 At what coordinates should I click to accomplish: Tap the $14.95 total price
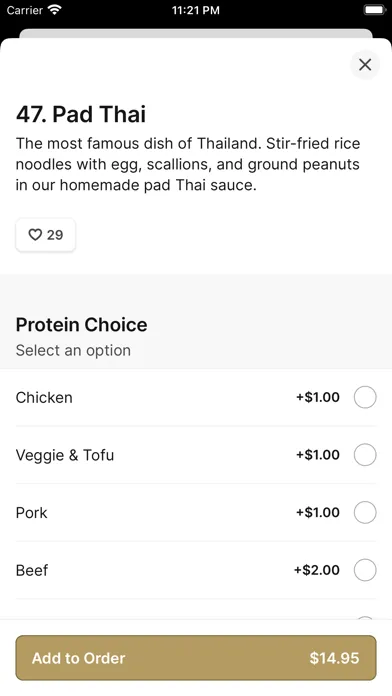click(x=334, y=658)
